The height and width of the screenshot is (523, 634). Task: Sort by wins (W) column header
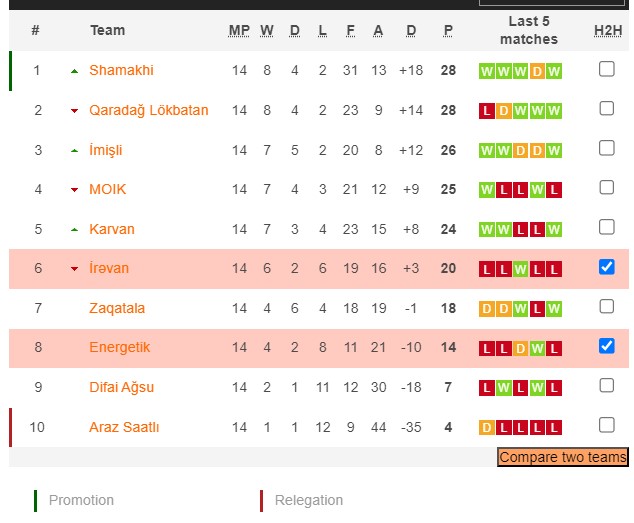[267, 30]
